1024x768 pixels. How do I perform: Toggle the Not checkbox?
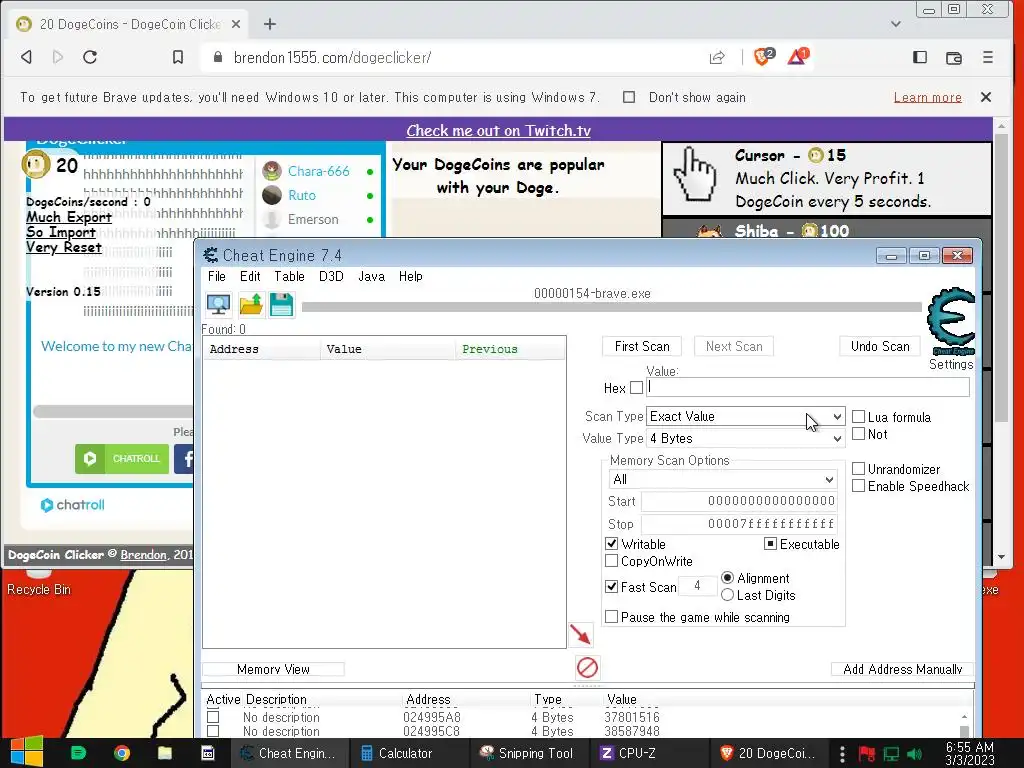(x=859, y=434)
